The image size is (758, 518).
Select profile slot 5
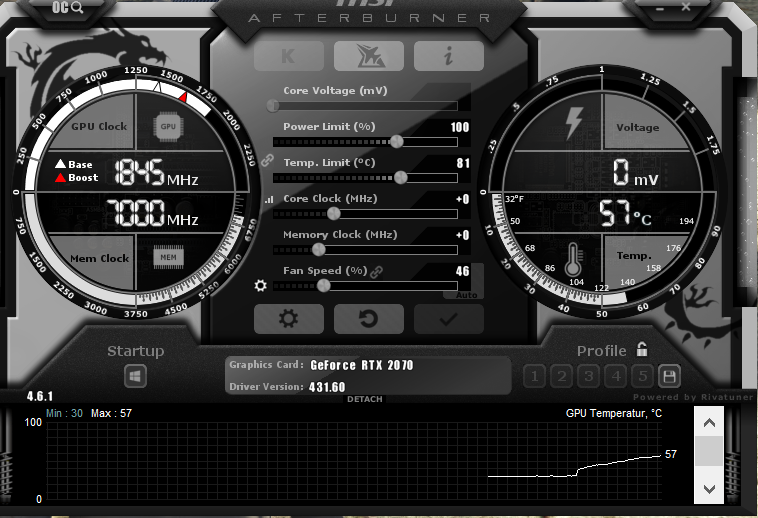coord(643,376)
